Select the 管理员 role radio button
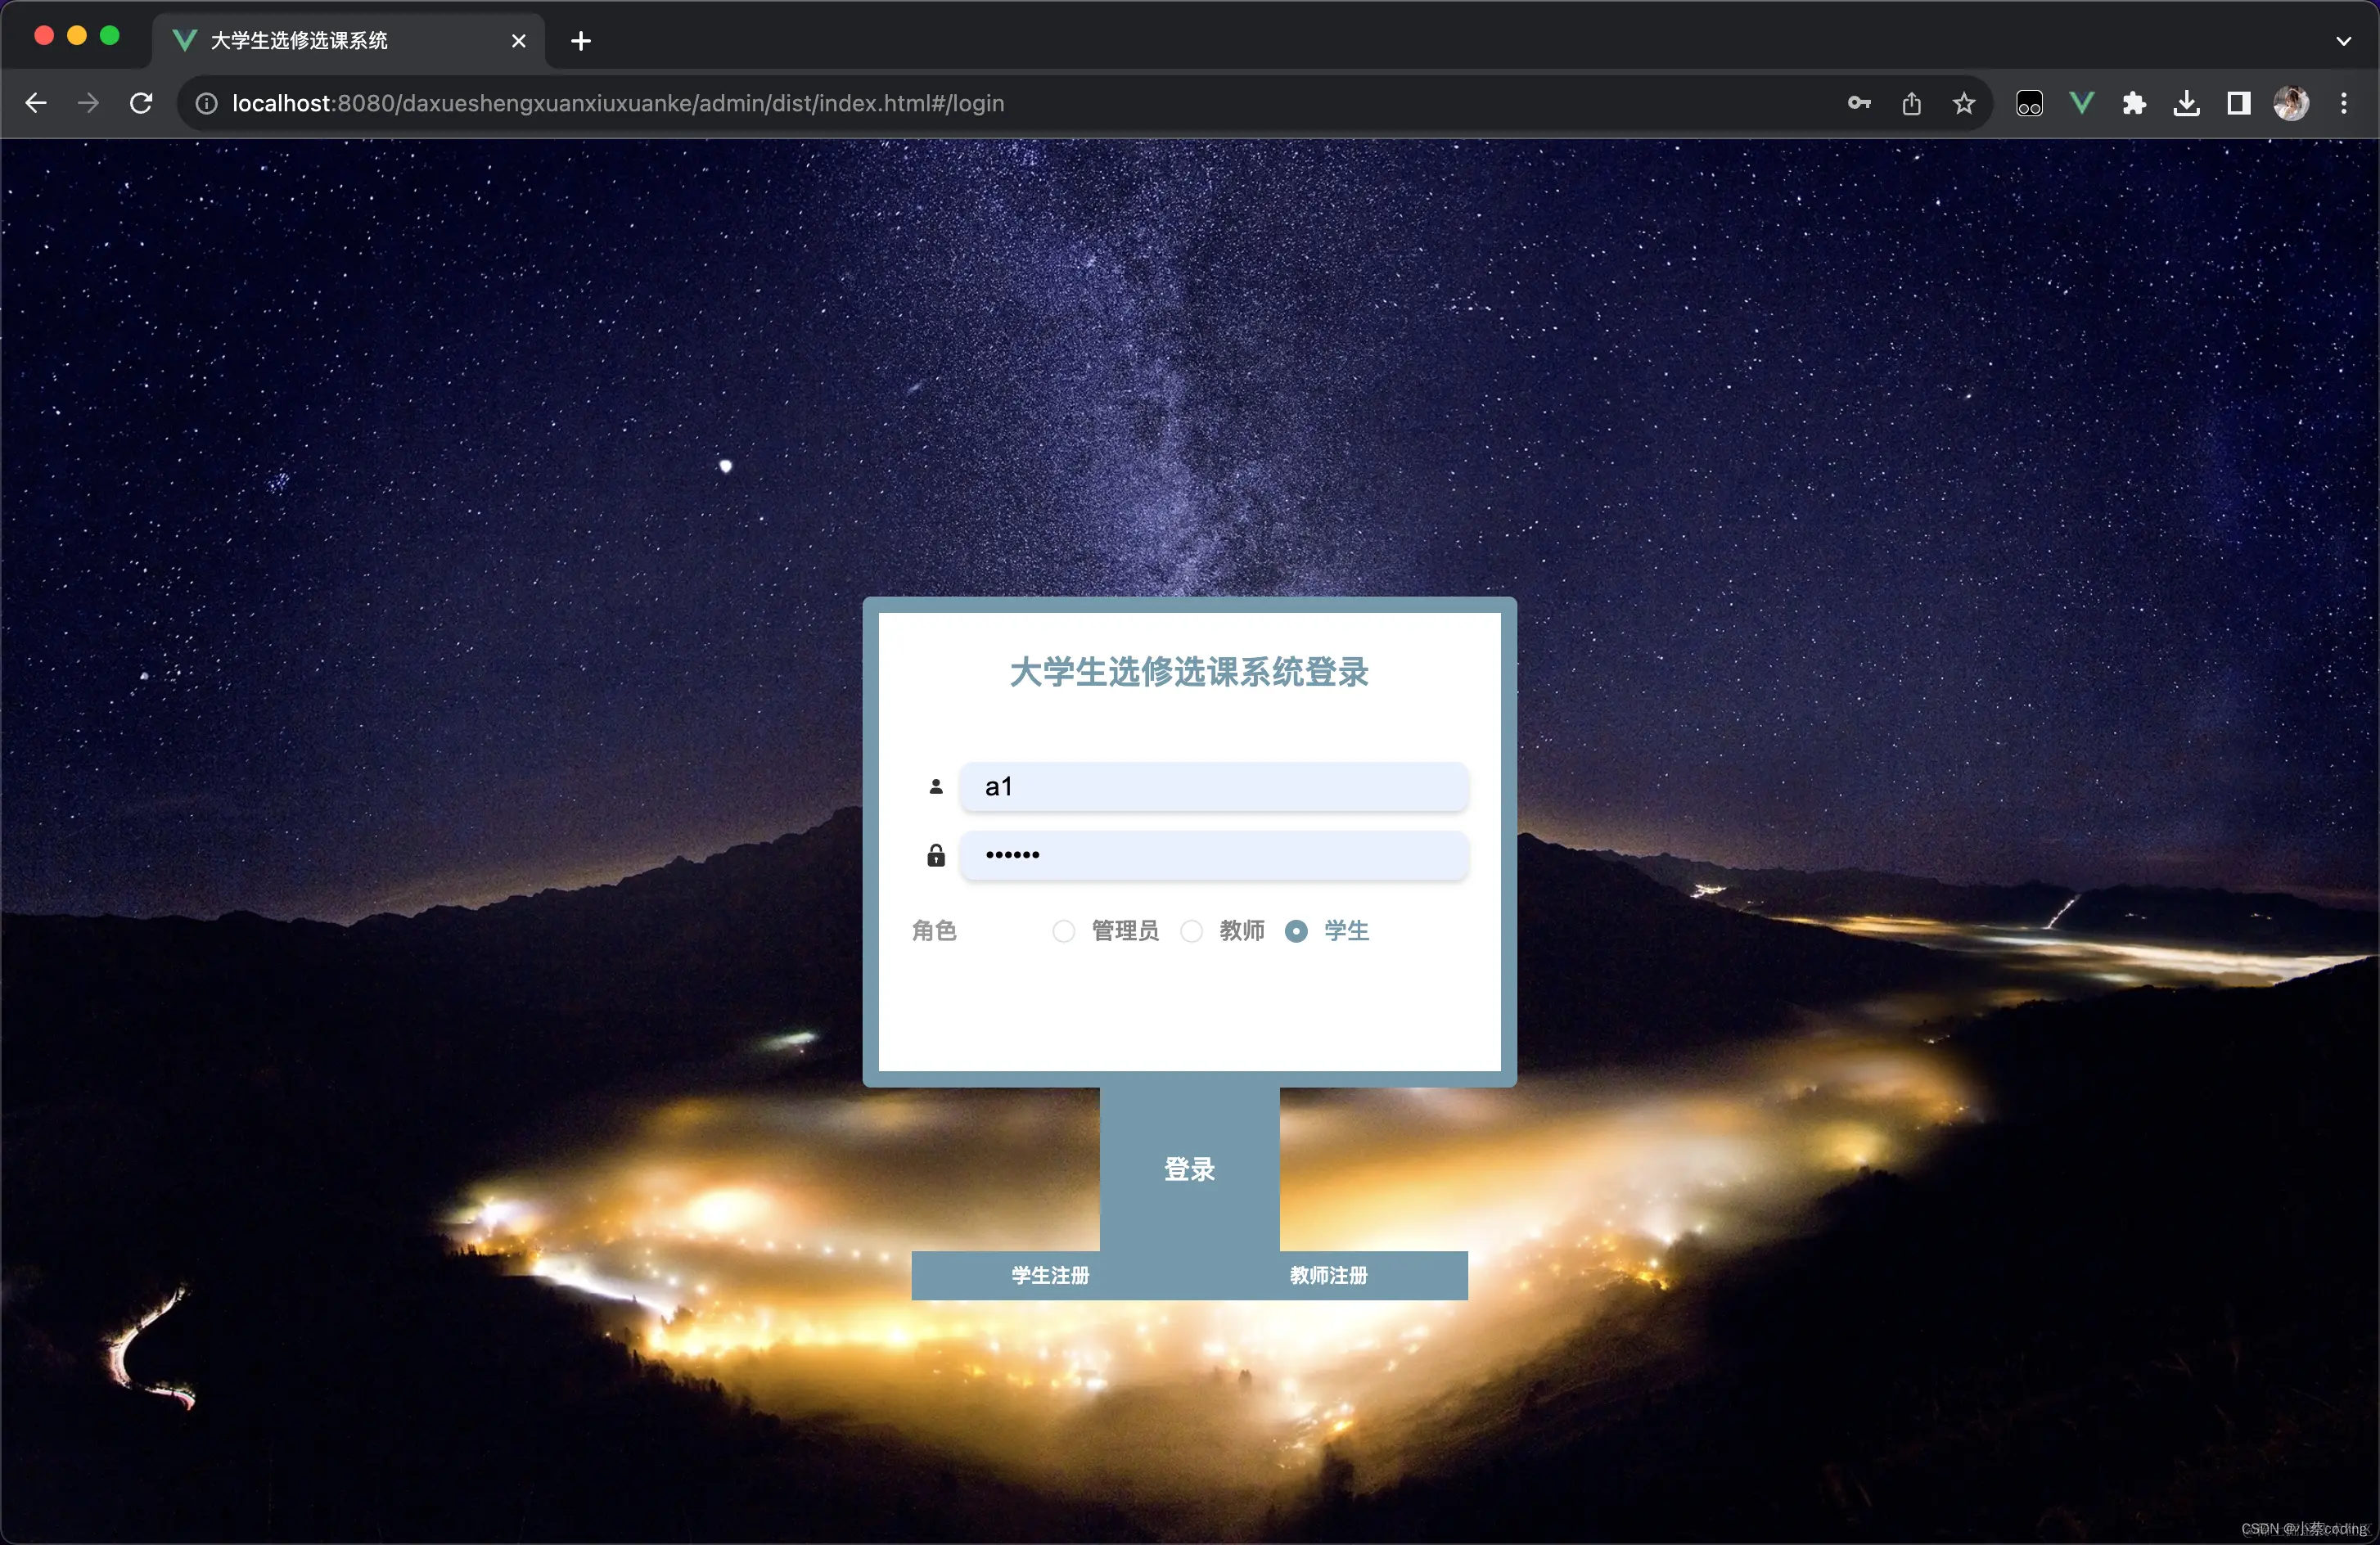Viewport: 2380px width, 1545px height. pos(1064,931)
